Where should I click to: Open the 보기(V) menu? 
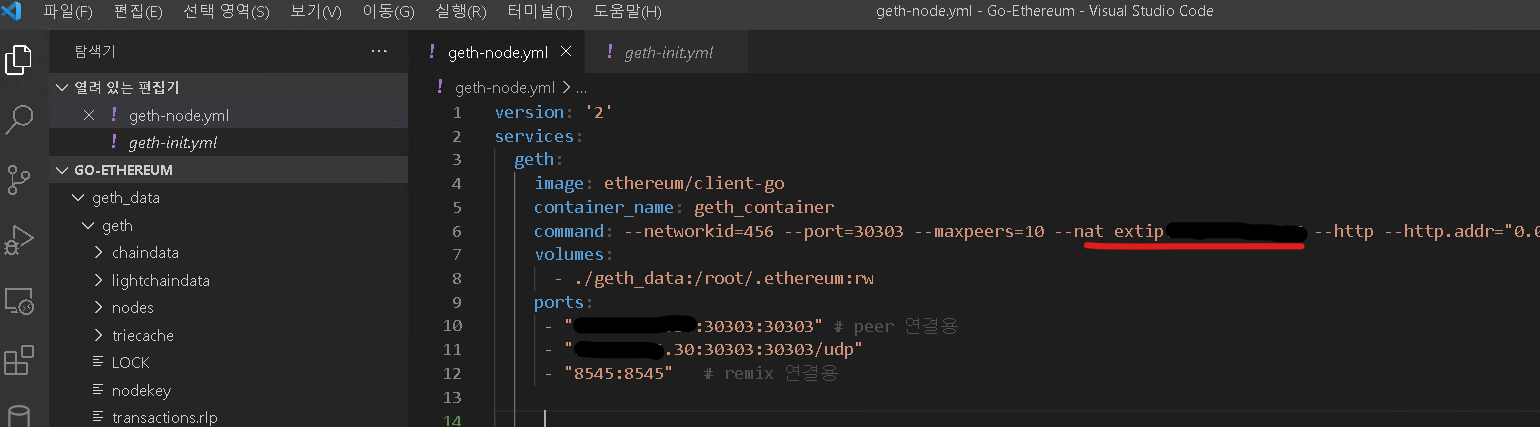pos(315,12)
